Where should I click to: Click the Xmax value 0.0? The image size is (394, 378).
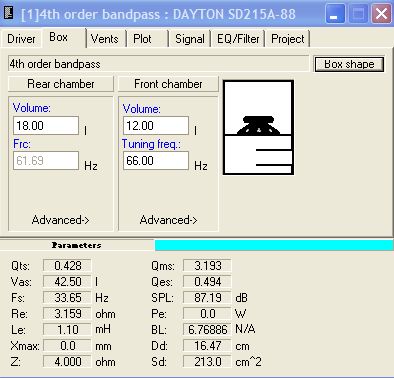[67, 346]
